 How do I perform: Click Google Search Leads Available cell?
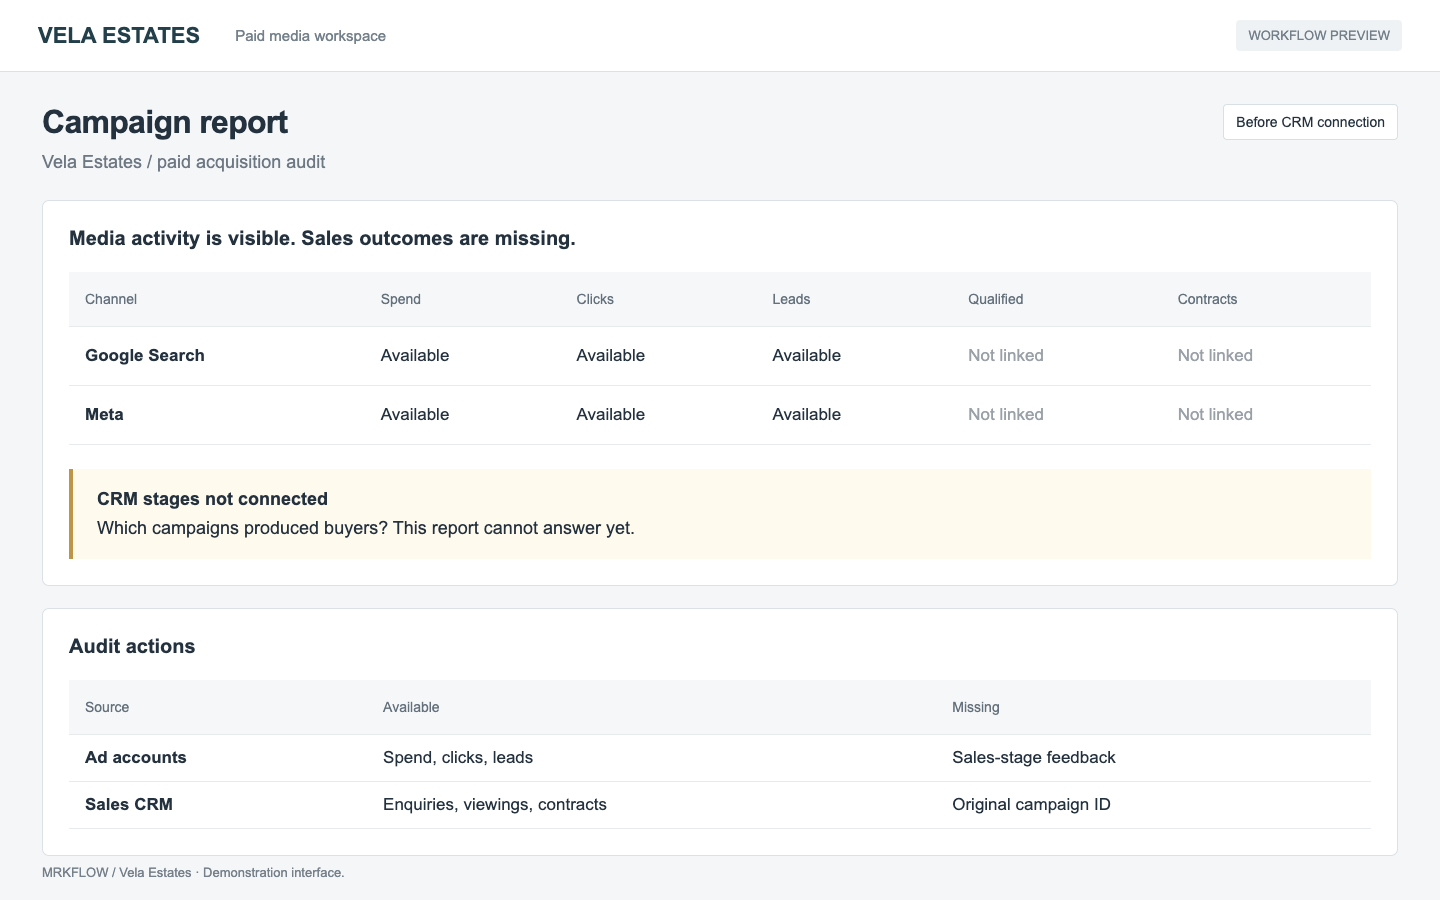click(807, 355)
